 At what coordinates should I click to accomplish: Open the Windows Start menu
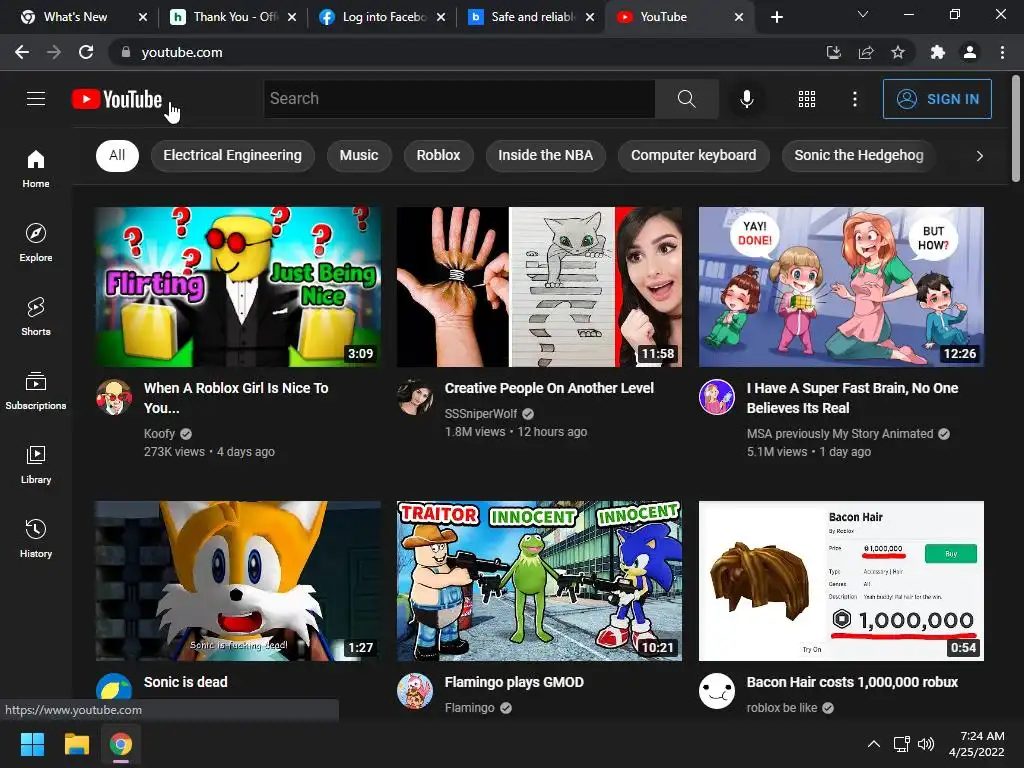[32, 744]
